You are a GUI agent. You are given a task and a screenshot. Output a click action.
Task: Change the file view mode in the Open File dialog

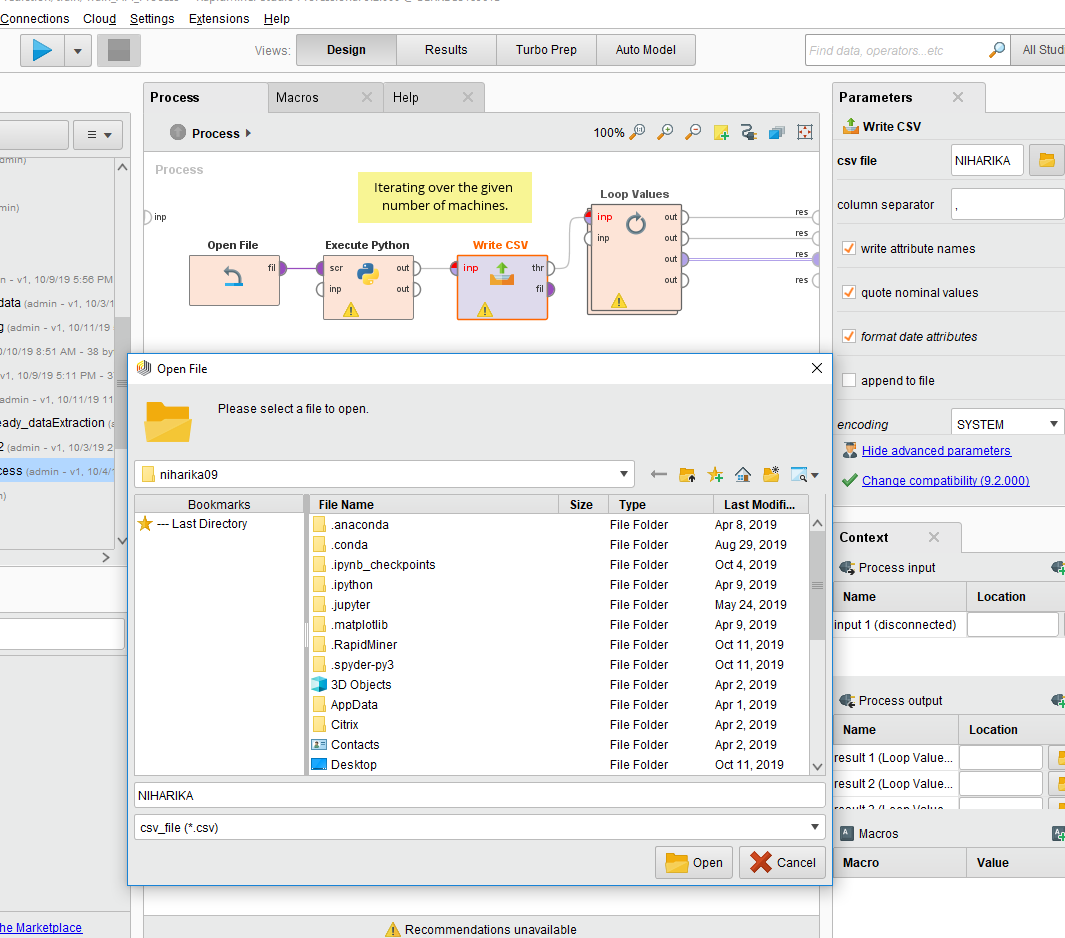click(804, 474)
